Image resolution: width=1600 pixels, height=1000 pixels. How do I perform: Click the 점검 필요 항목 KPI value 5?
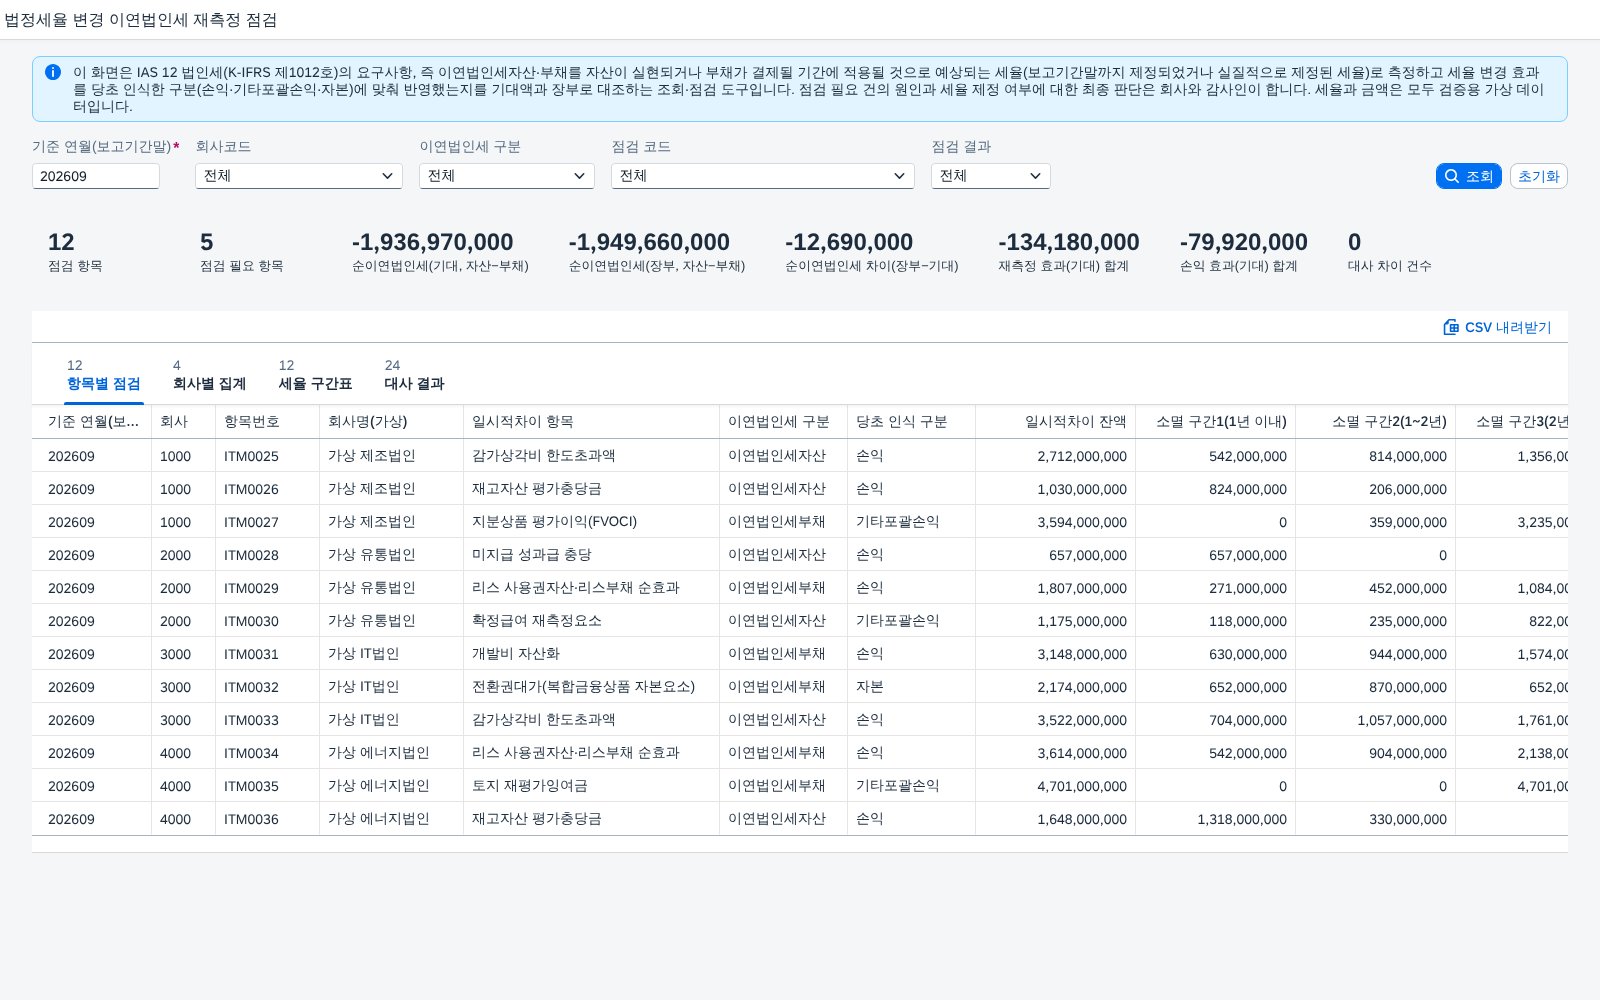(207, 242)
